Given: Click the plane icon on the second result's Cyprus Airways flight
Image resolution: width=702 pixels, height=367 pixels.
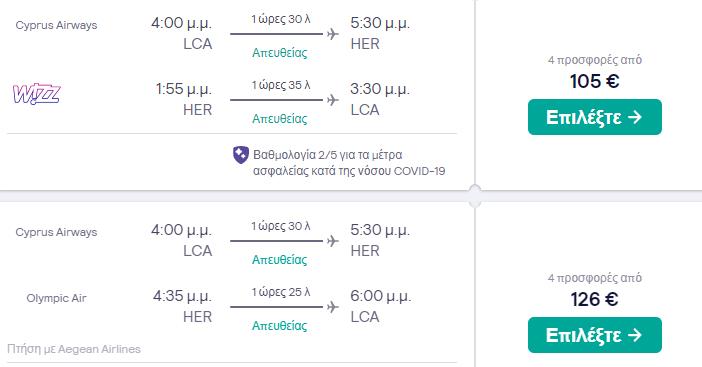Looking at the screenshot, I should [332, 241].
